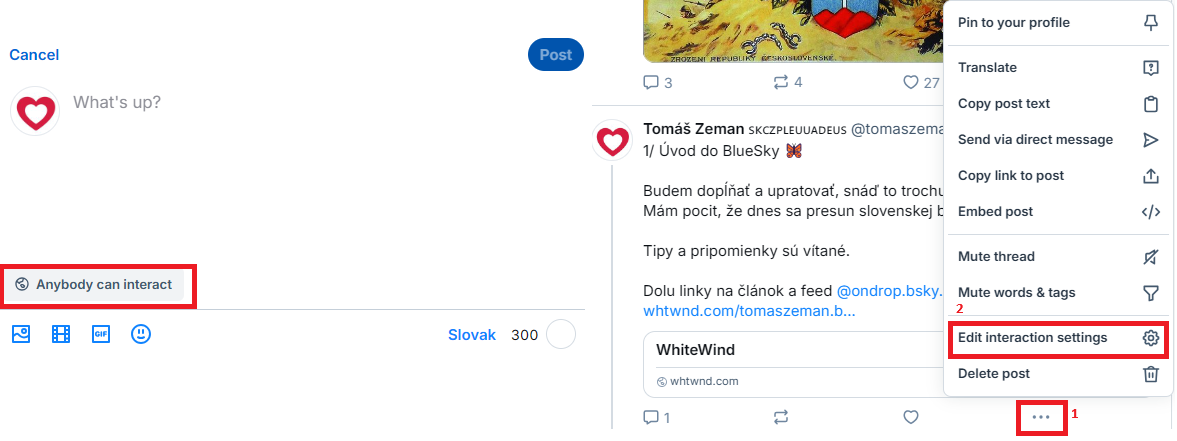Image resolution: width=1177 pixels, height=441 pixels.
Task: Open the GIF picker icon
Action: tap(101, 335)
